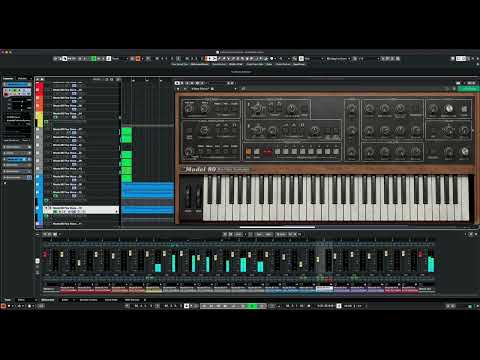Click the white bypass icon in plugin window header
Screen dimensions: 480x360
click(177, 83)
